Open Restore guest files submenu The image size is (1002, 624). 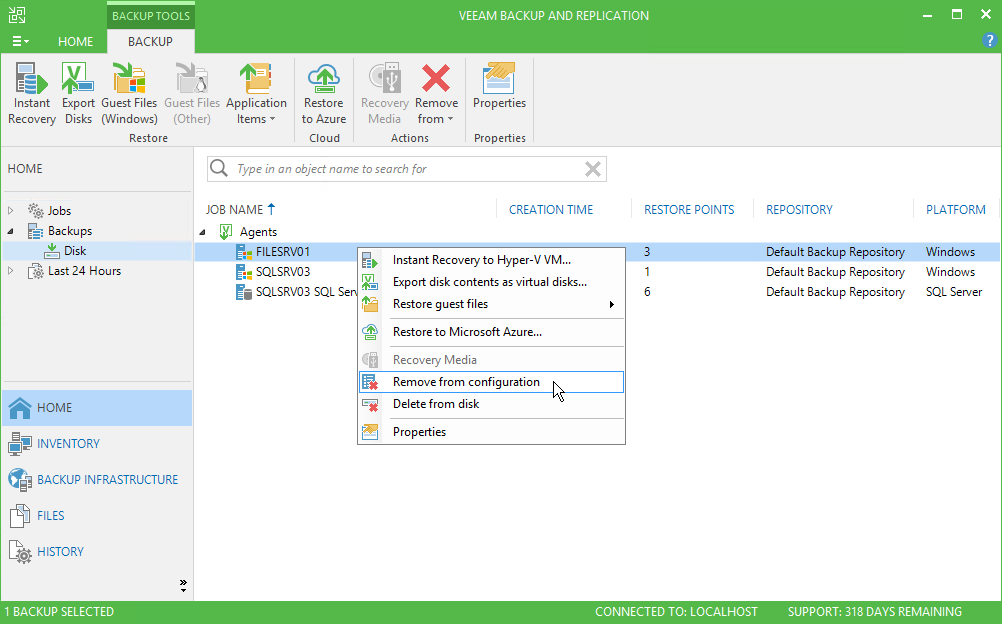click(x=491, y=304)
